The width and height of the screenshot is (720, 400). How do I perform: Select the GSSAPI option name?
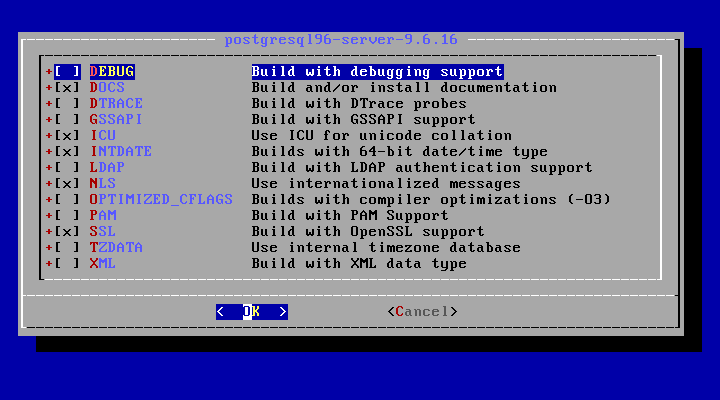pos(116,119)
